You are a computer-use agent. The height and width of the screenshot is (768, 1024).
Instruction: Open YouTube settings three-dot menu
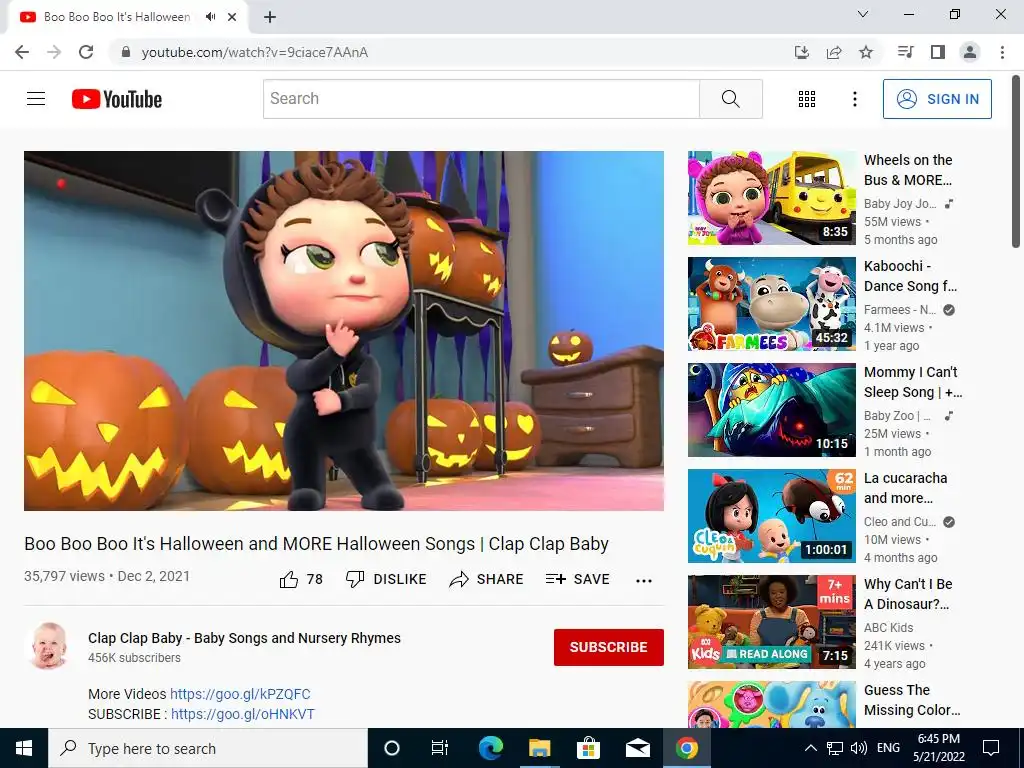coord(854,99)
